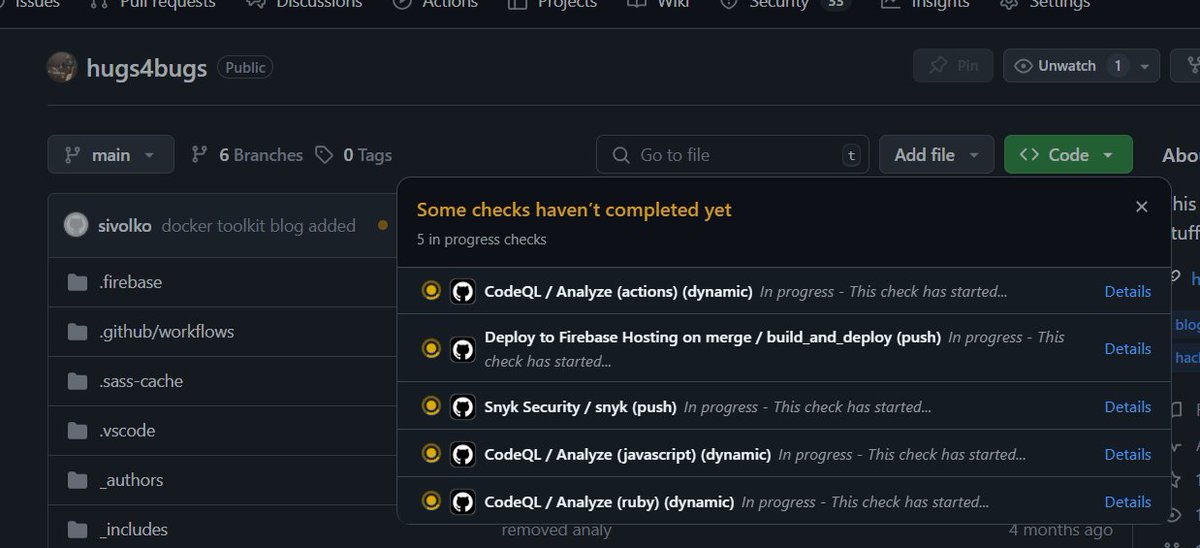Viewport: 1200px width, 548px height.
Task: View the 0 Tags link
Action: [x=353, y=155]
